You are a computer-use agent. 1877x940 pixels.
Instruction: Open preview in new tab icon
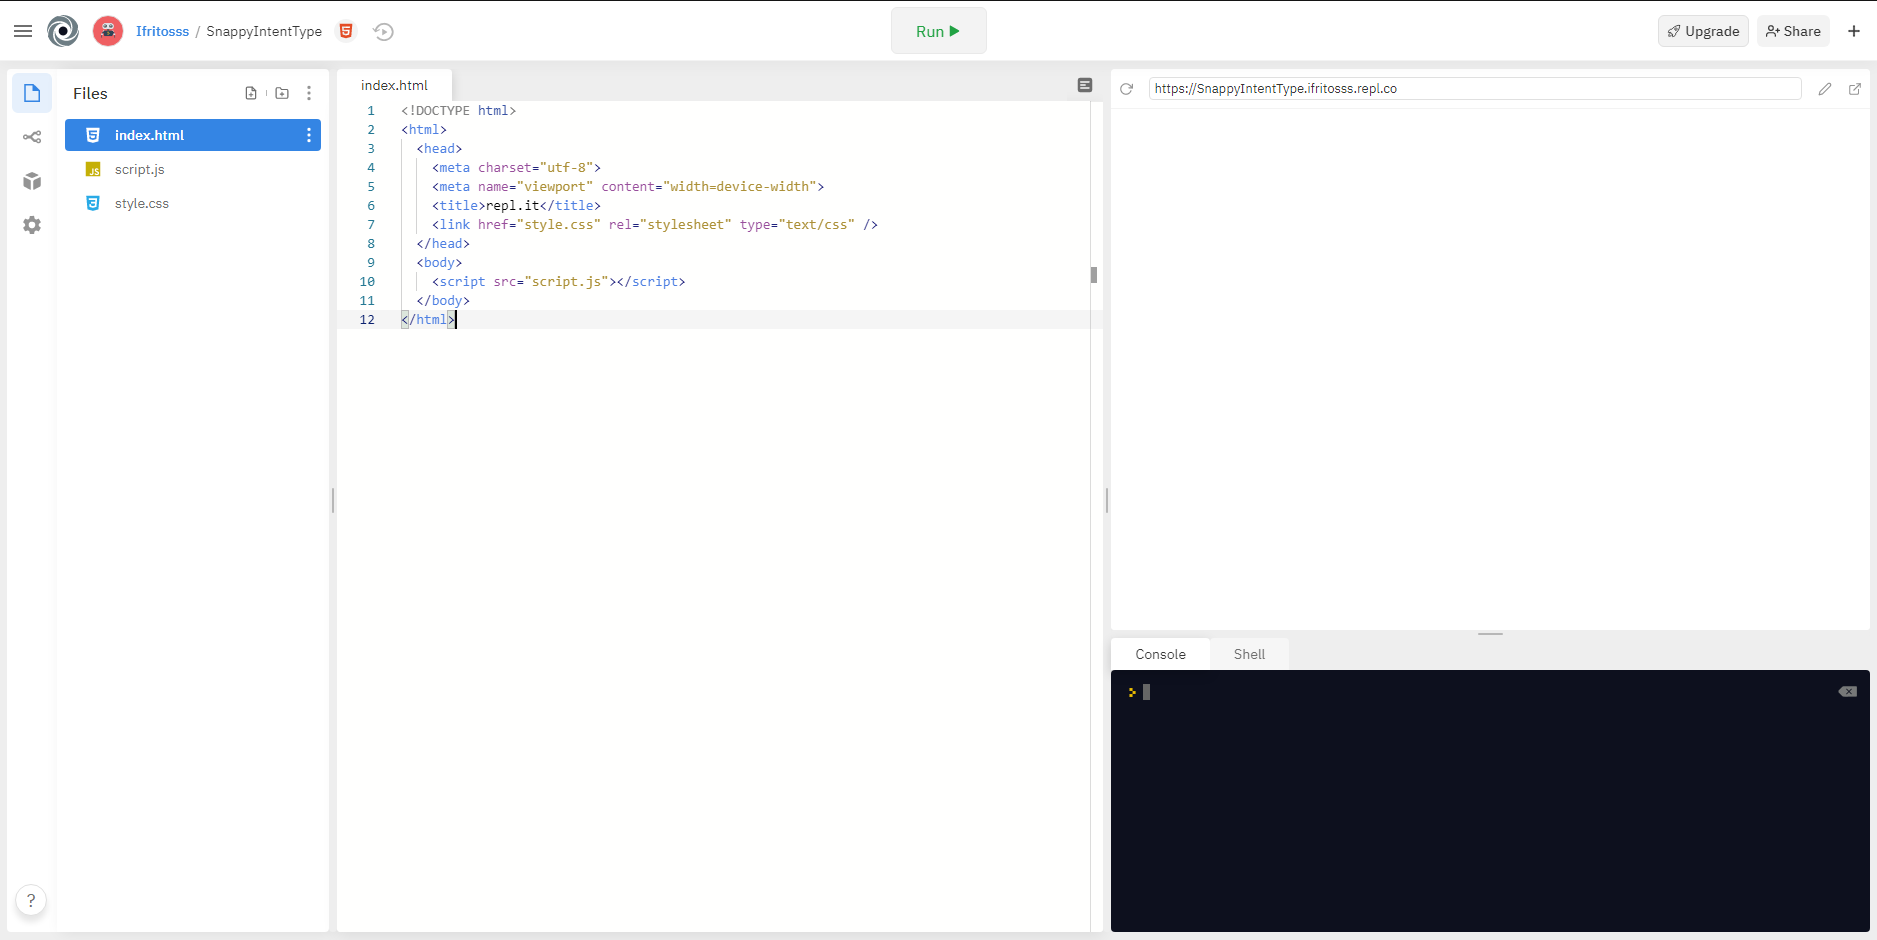pyautogui.click(x=1855, y=89)
